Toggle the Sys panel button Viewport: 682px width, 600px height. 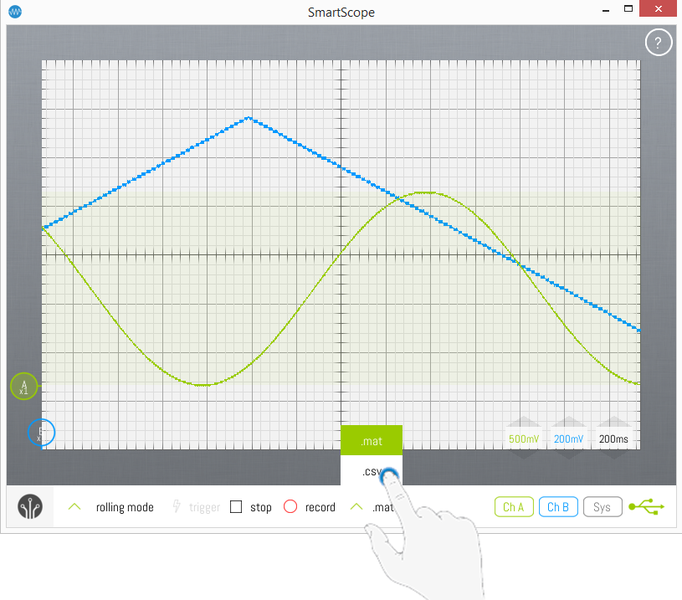pos(602,507)
